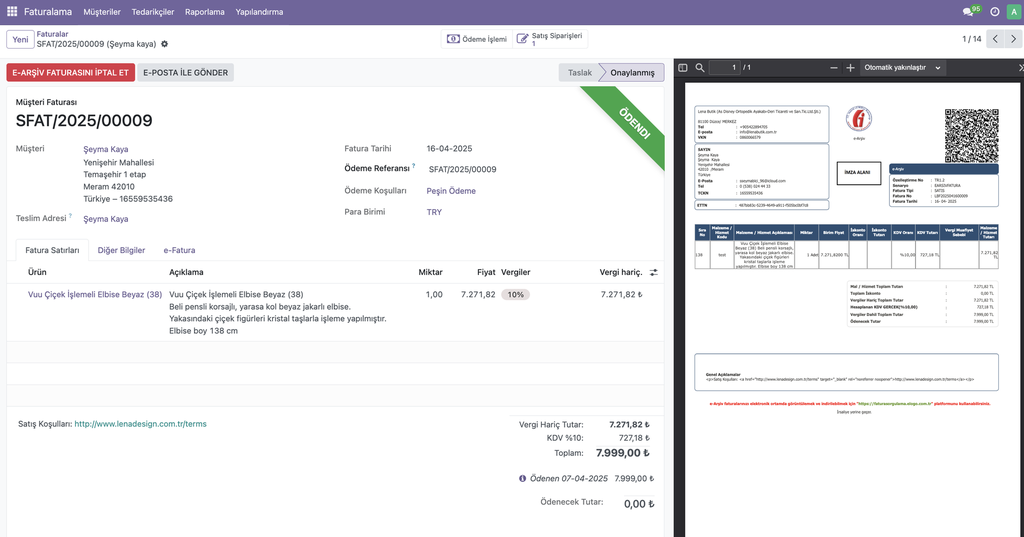The height and width of the screenshot is (537, 1024).
Task: Open the Yapılandırma menu
Action: [x=259, y=12]
